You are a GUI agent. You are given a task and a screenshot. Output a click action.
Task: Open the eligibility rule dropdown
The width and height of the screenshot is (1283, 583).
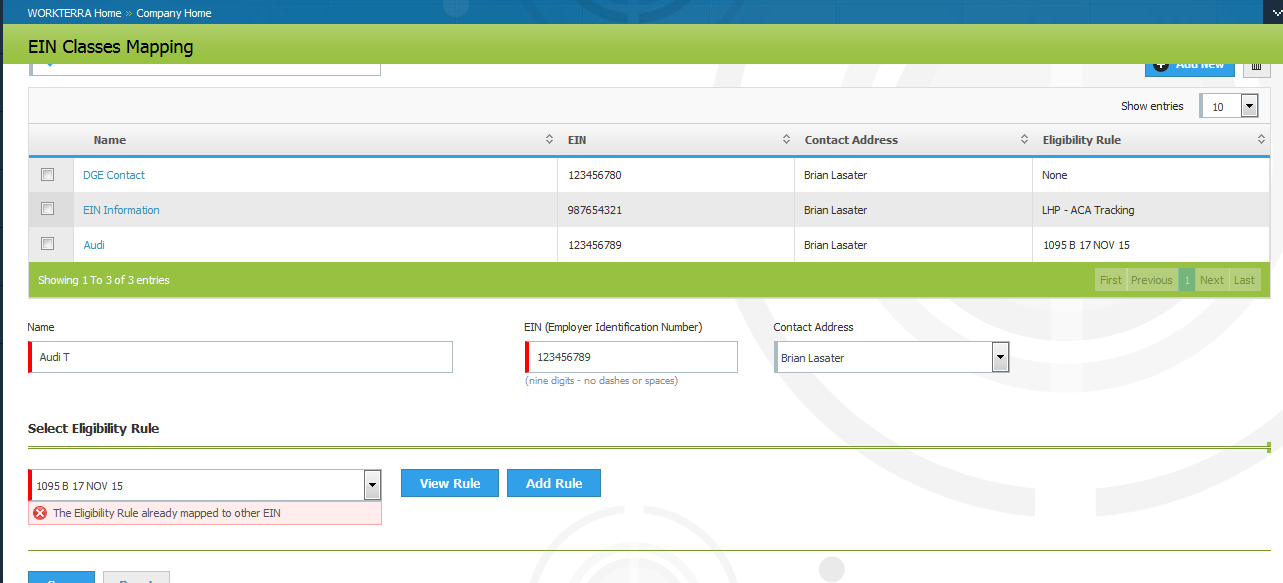(372, 486)
